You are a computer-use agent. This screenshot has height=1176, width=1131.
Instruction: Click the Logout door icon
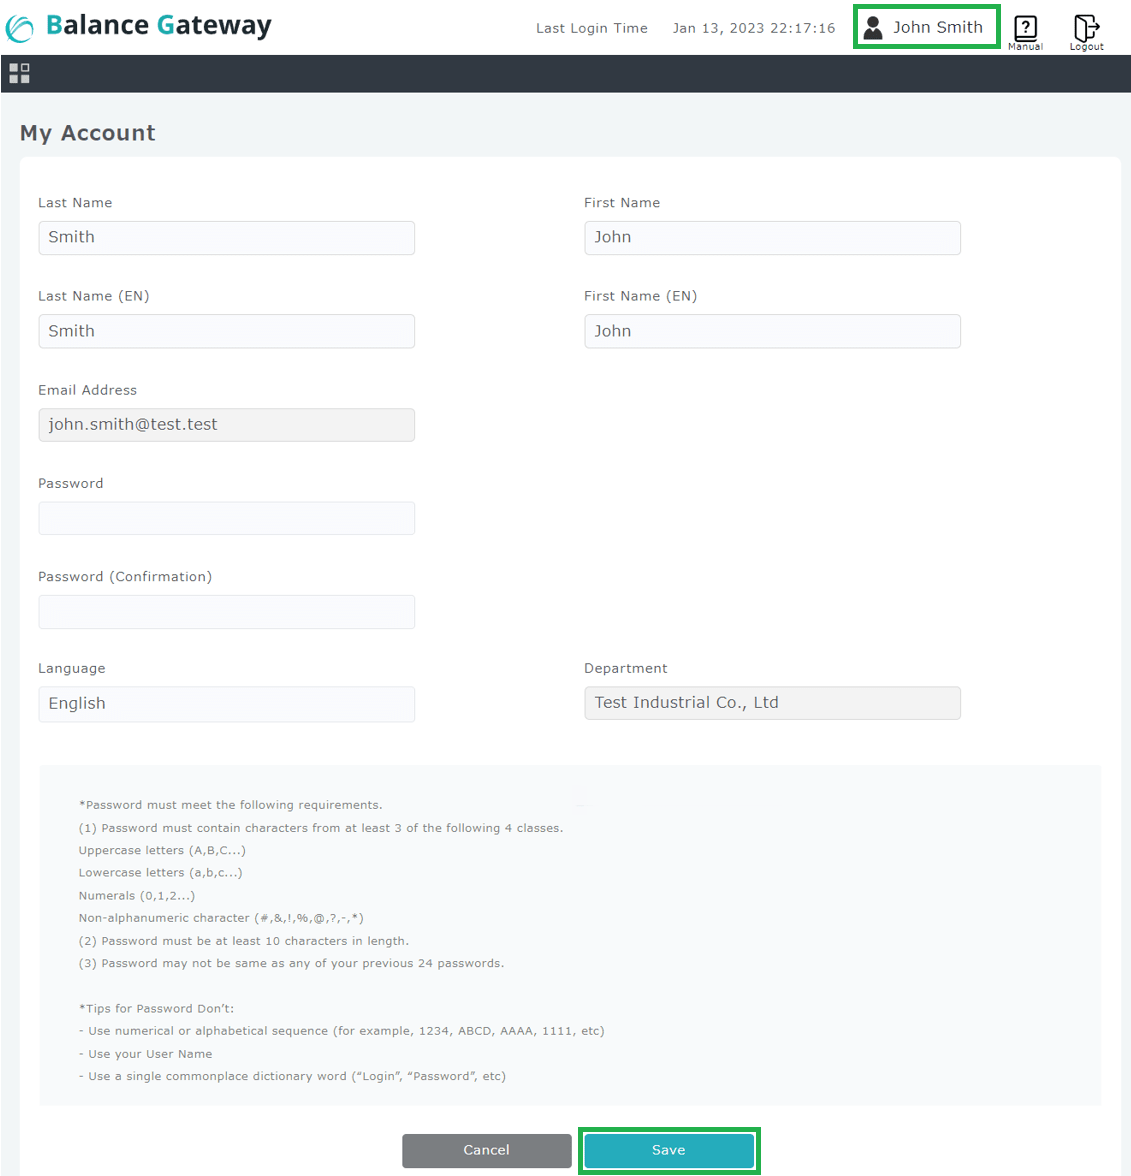[x=1086, y=29]
